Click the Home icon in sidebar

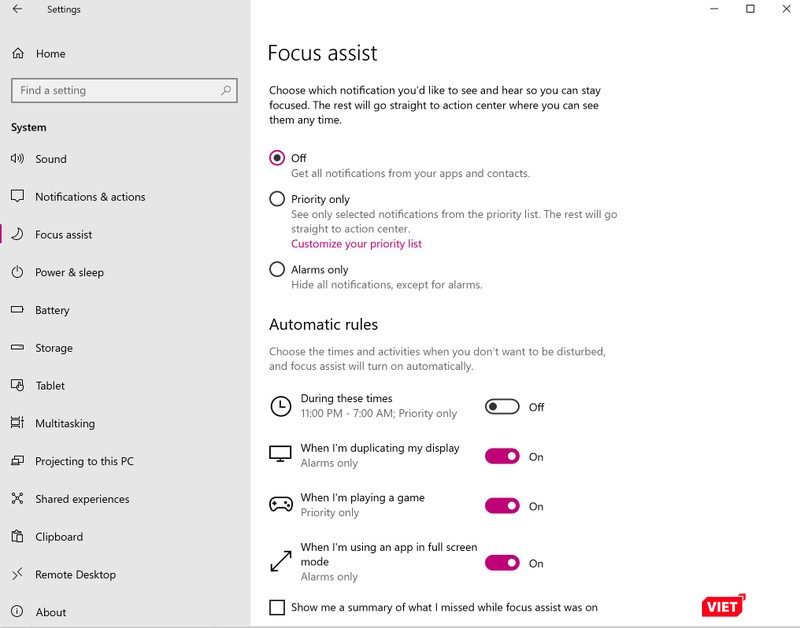pyautogui.click(x=17, y=54)
